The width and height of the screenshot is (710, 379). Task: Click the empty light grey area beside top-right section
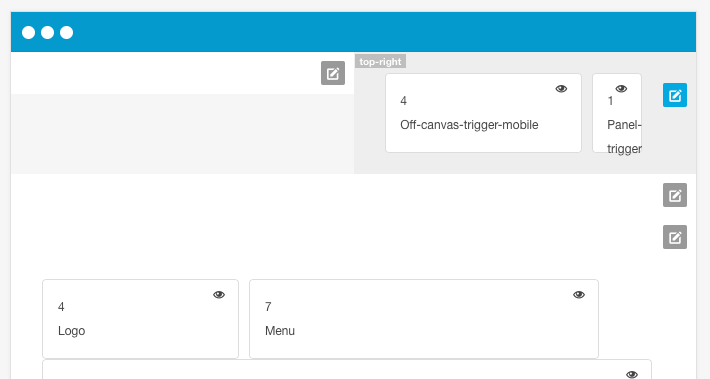(182, 134)
